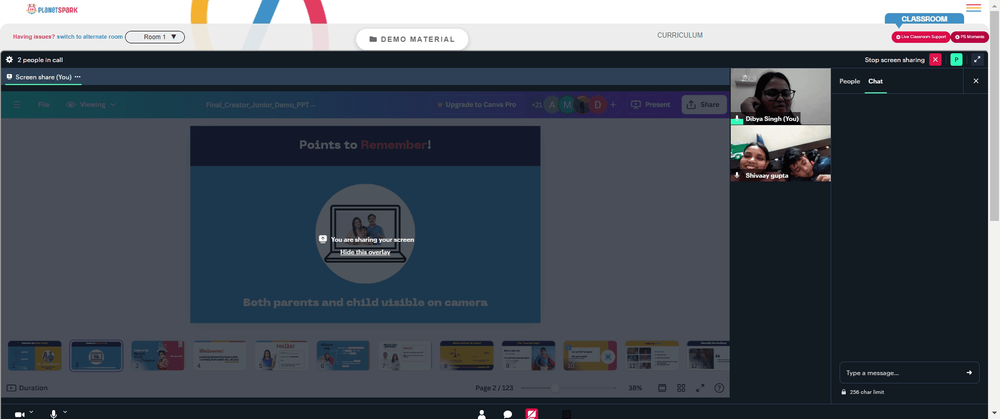Click Hide this overlay link
Image resolution: width=1000 pixels, height=419 pixels.
[365, 252]
